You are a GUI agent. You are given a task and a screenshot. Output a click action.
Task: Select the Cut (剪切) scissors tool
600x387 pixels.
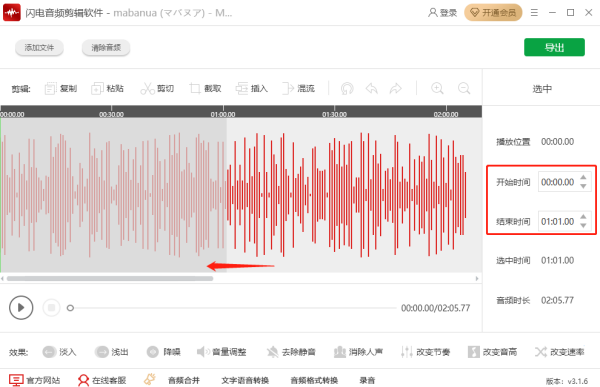(157, 88)
